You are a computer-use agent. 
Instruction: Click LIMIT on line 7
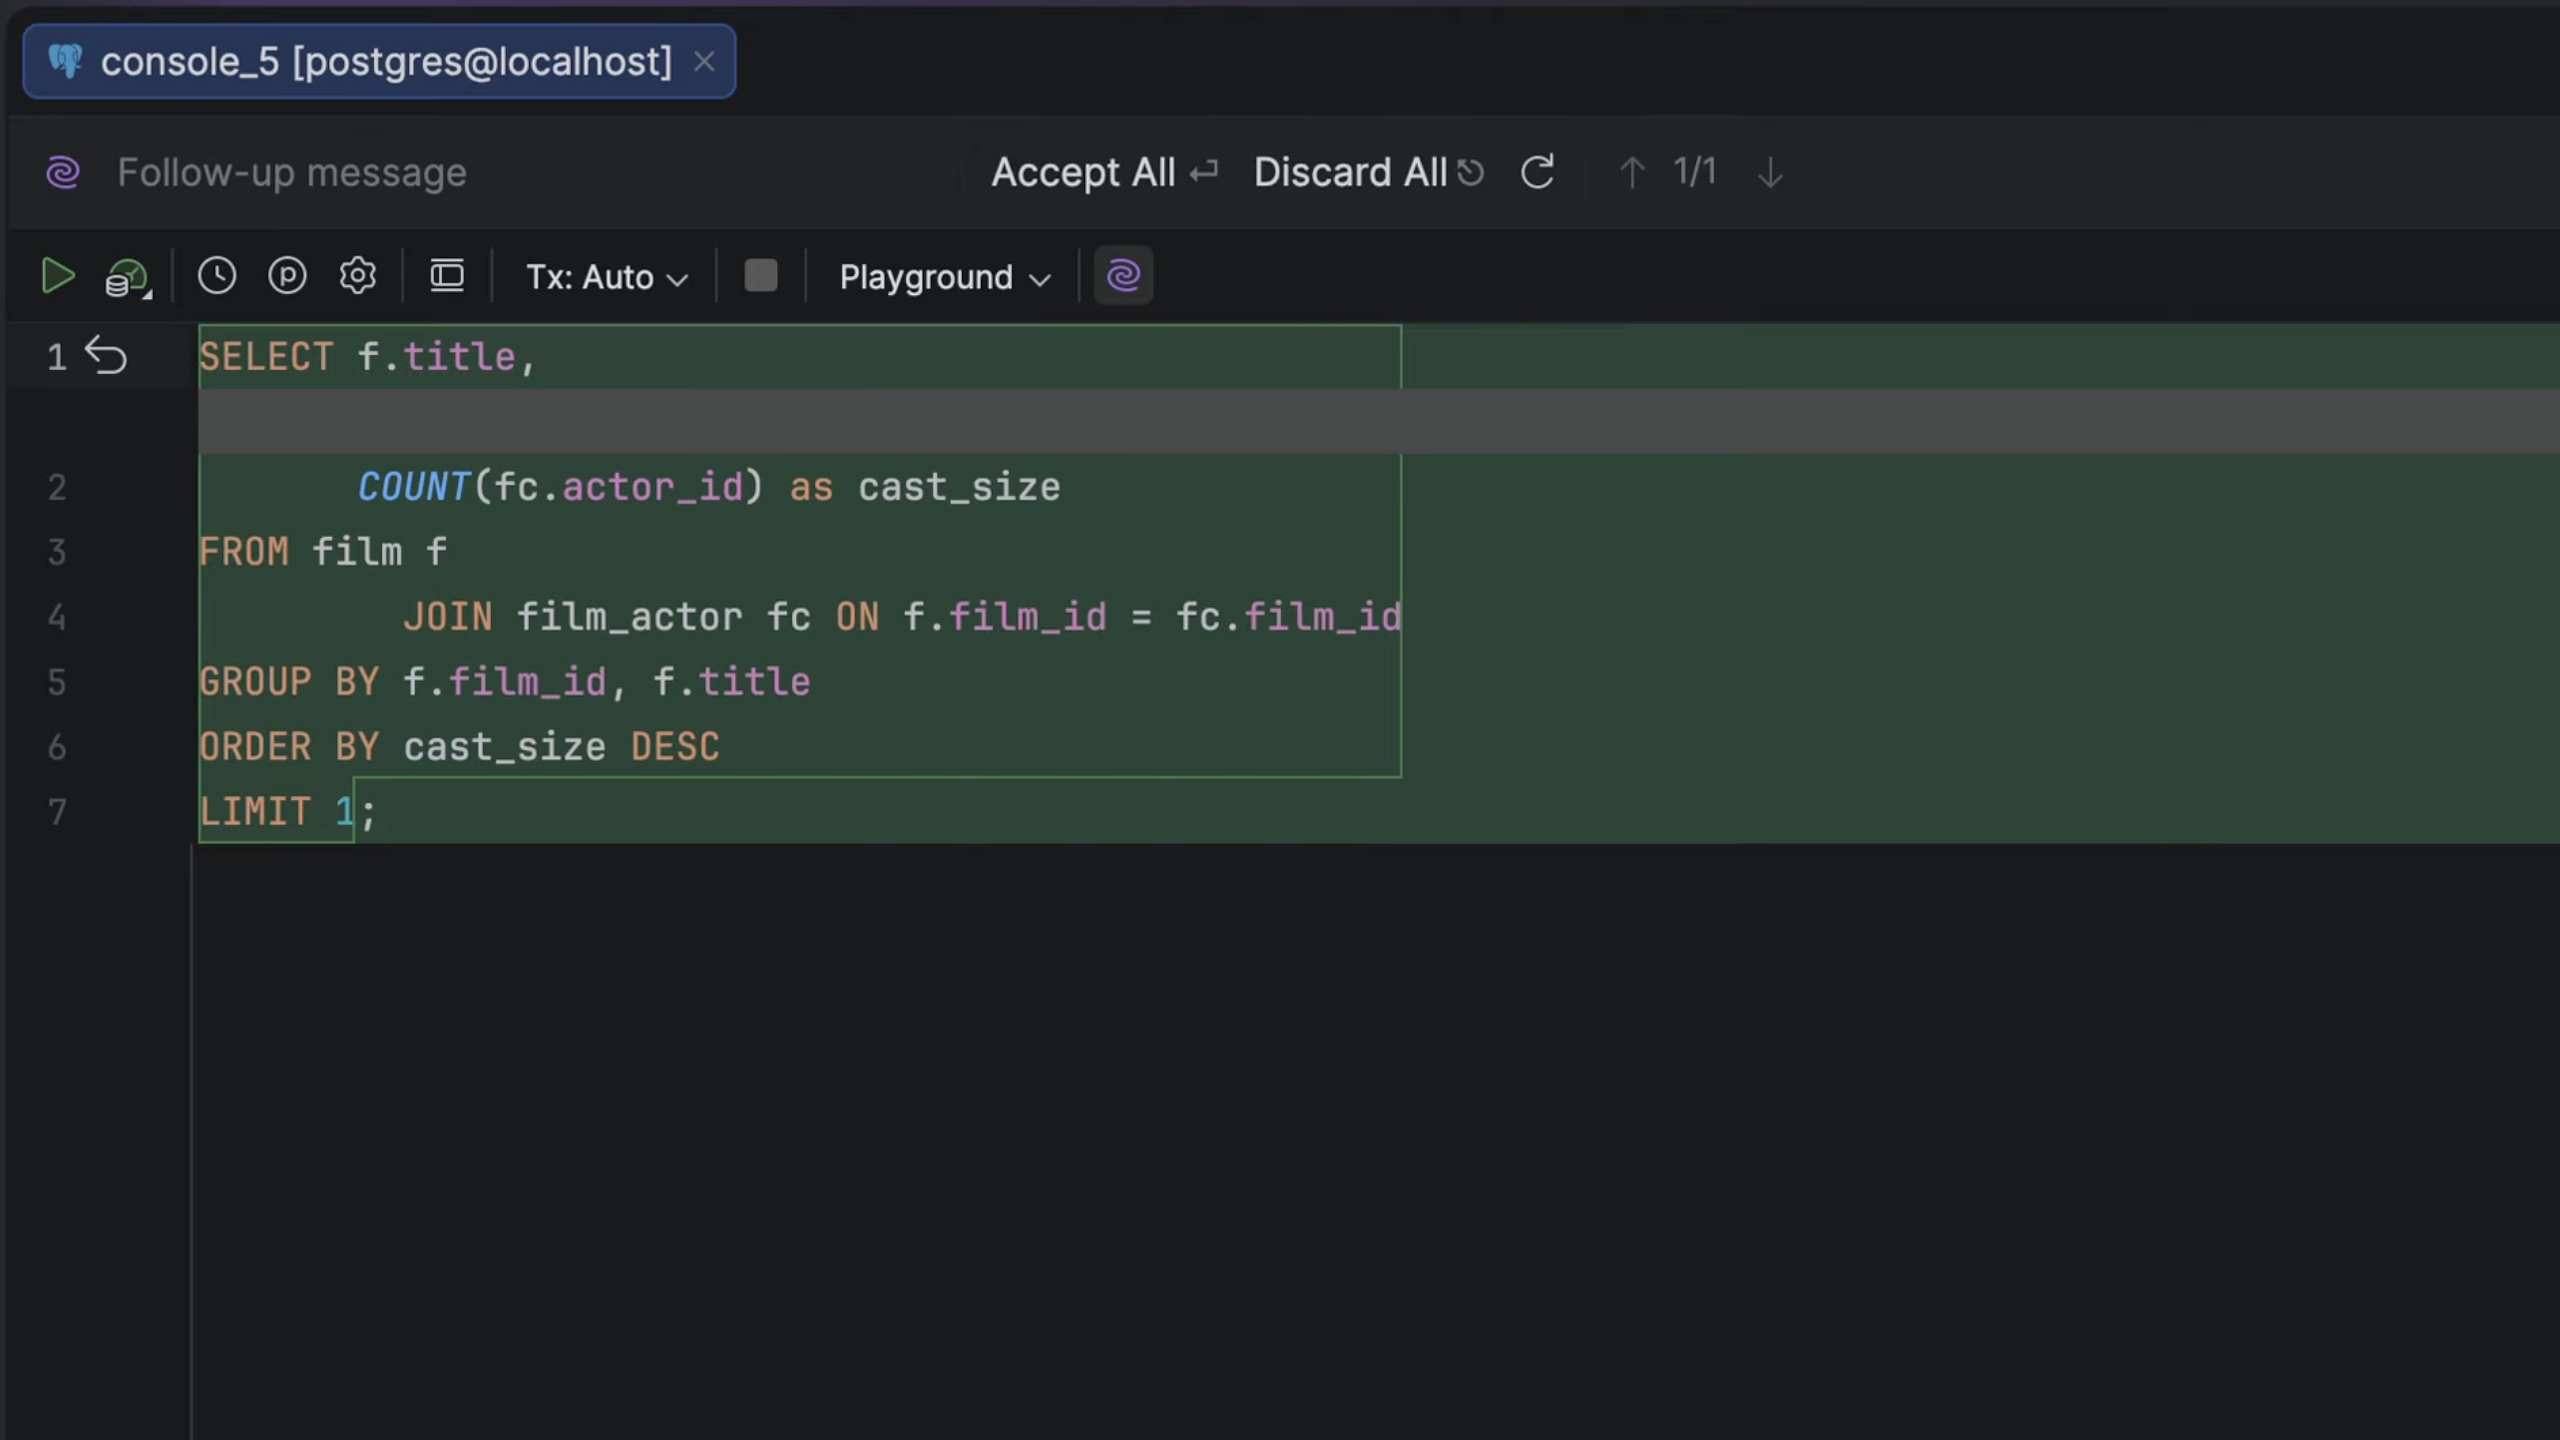(x=255, y=812)
